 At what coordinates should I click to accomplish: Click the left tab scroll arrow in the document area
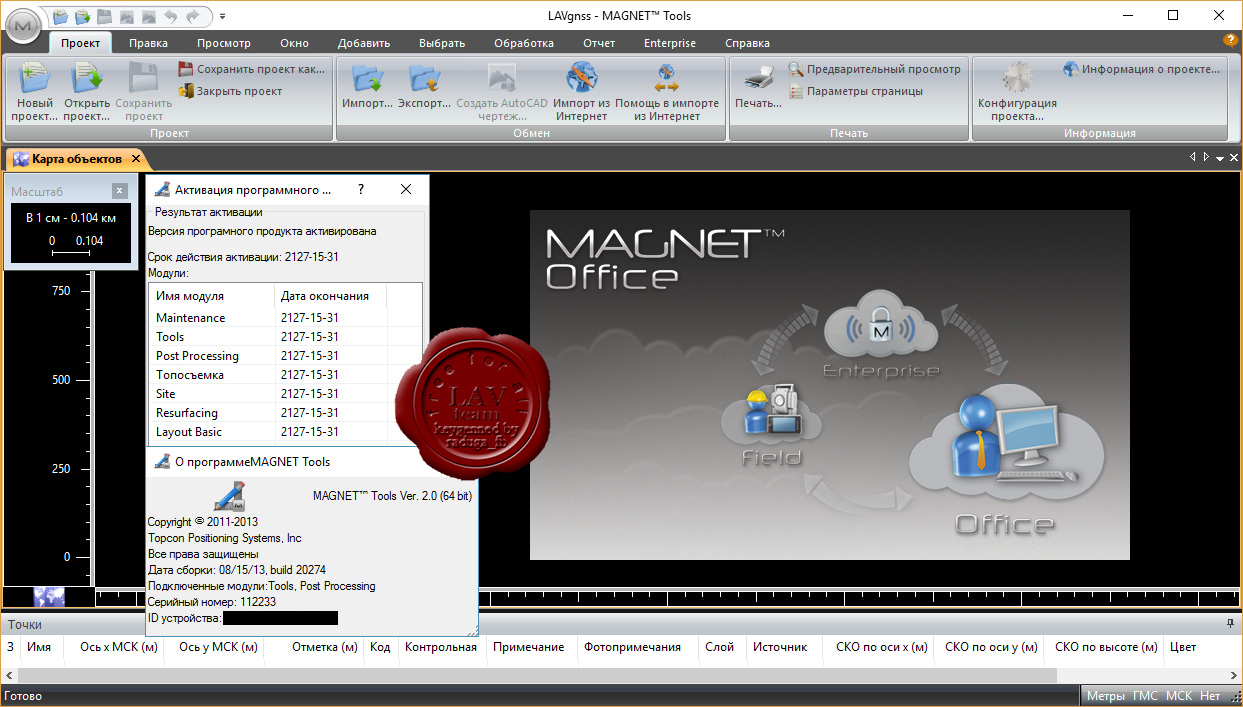(1193, 158)
